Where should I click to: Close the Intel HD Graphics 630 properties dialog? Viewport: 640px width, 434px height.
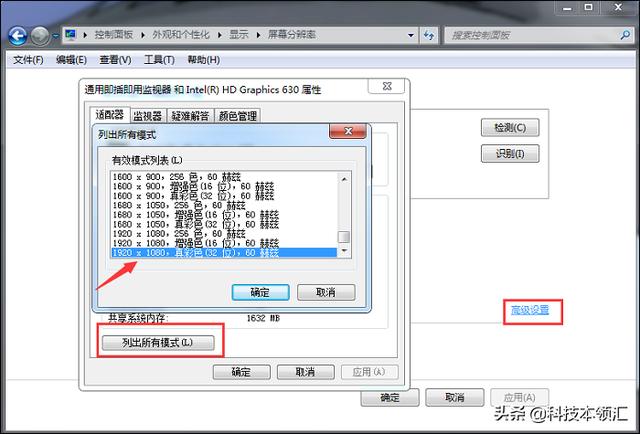coord(387,86)
